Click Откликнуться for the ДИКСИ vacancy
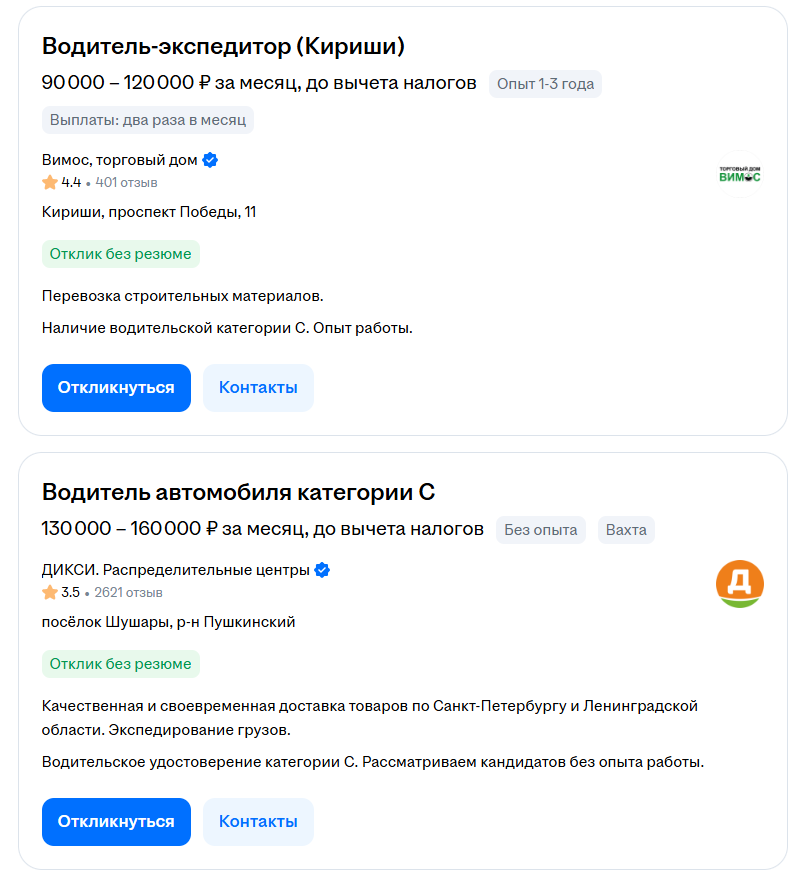The height and width of the screenshot is (871, 806). [x=116, y=822]
